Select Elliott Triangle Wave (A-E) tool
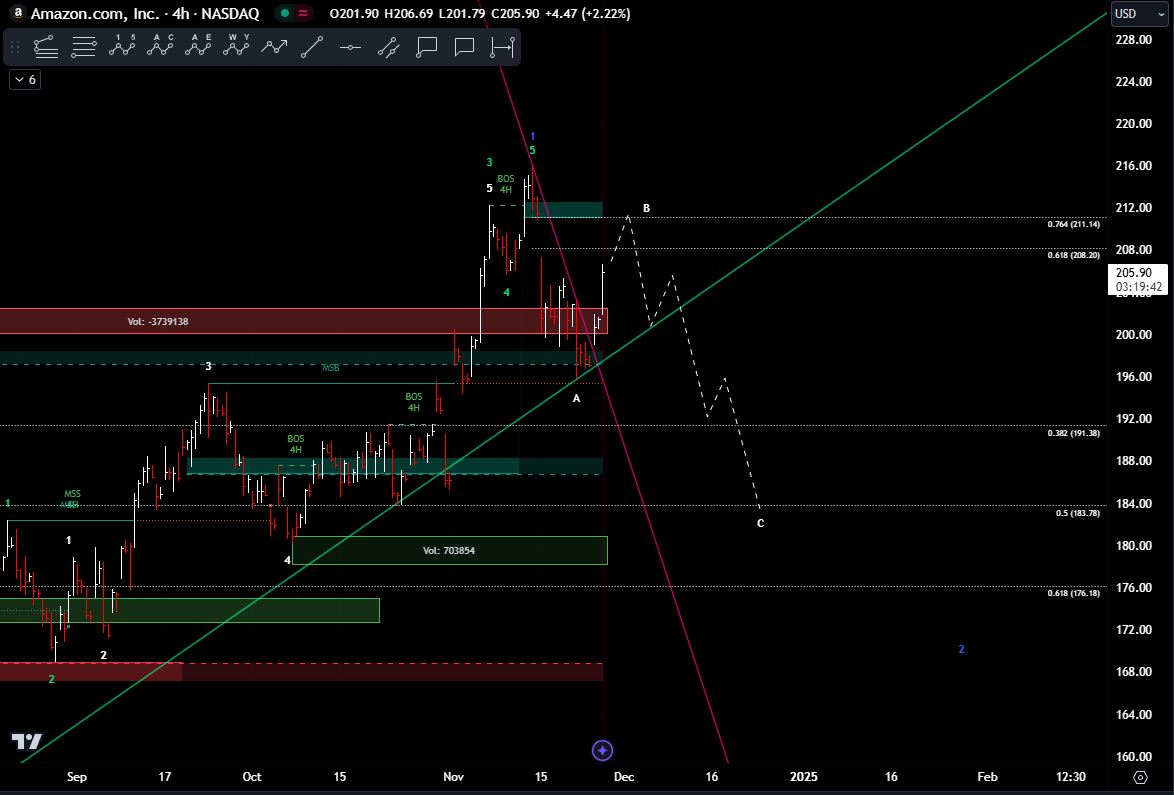Screen dimensions: 1174x795 click(x=198, y=47)
